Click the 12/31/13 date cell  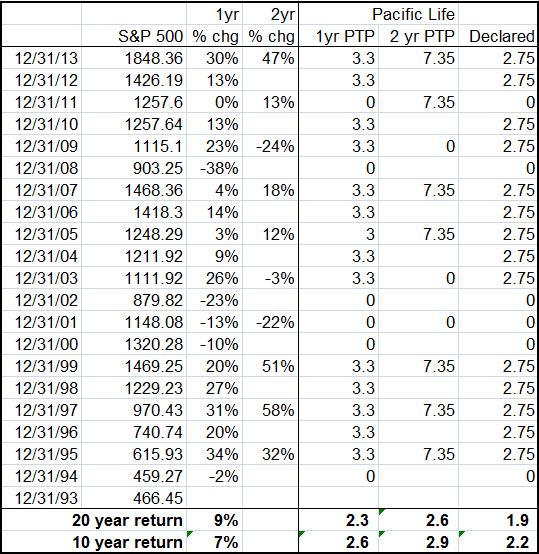click(42, 58)
